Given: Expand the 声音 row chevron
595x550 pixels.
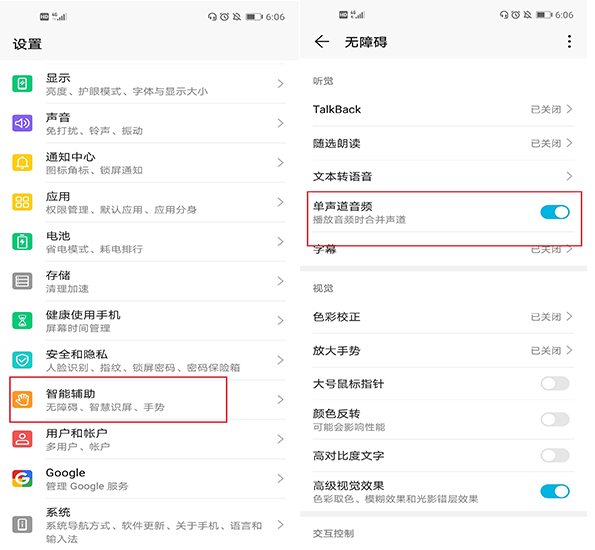Looking at the screenshot, I should click(280, 123).
